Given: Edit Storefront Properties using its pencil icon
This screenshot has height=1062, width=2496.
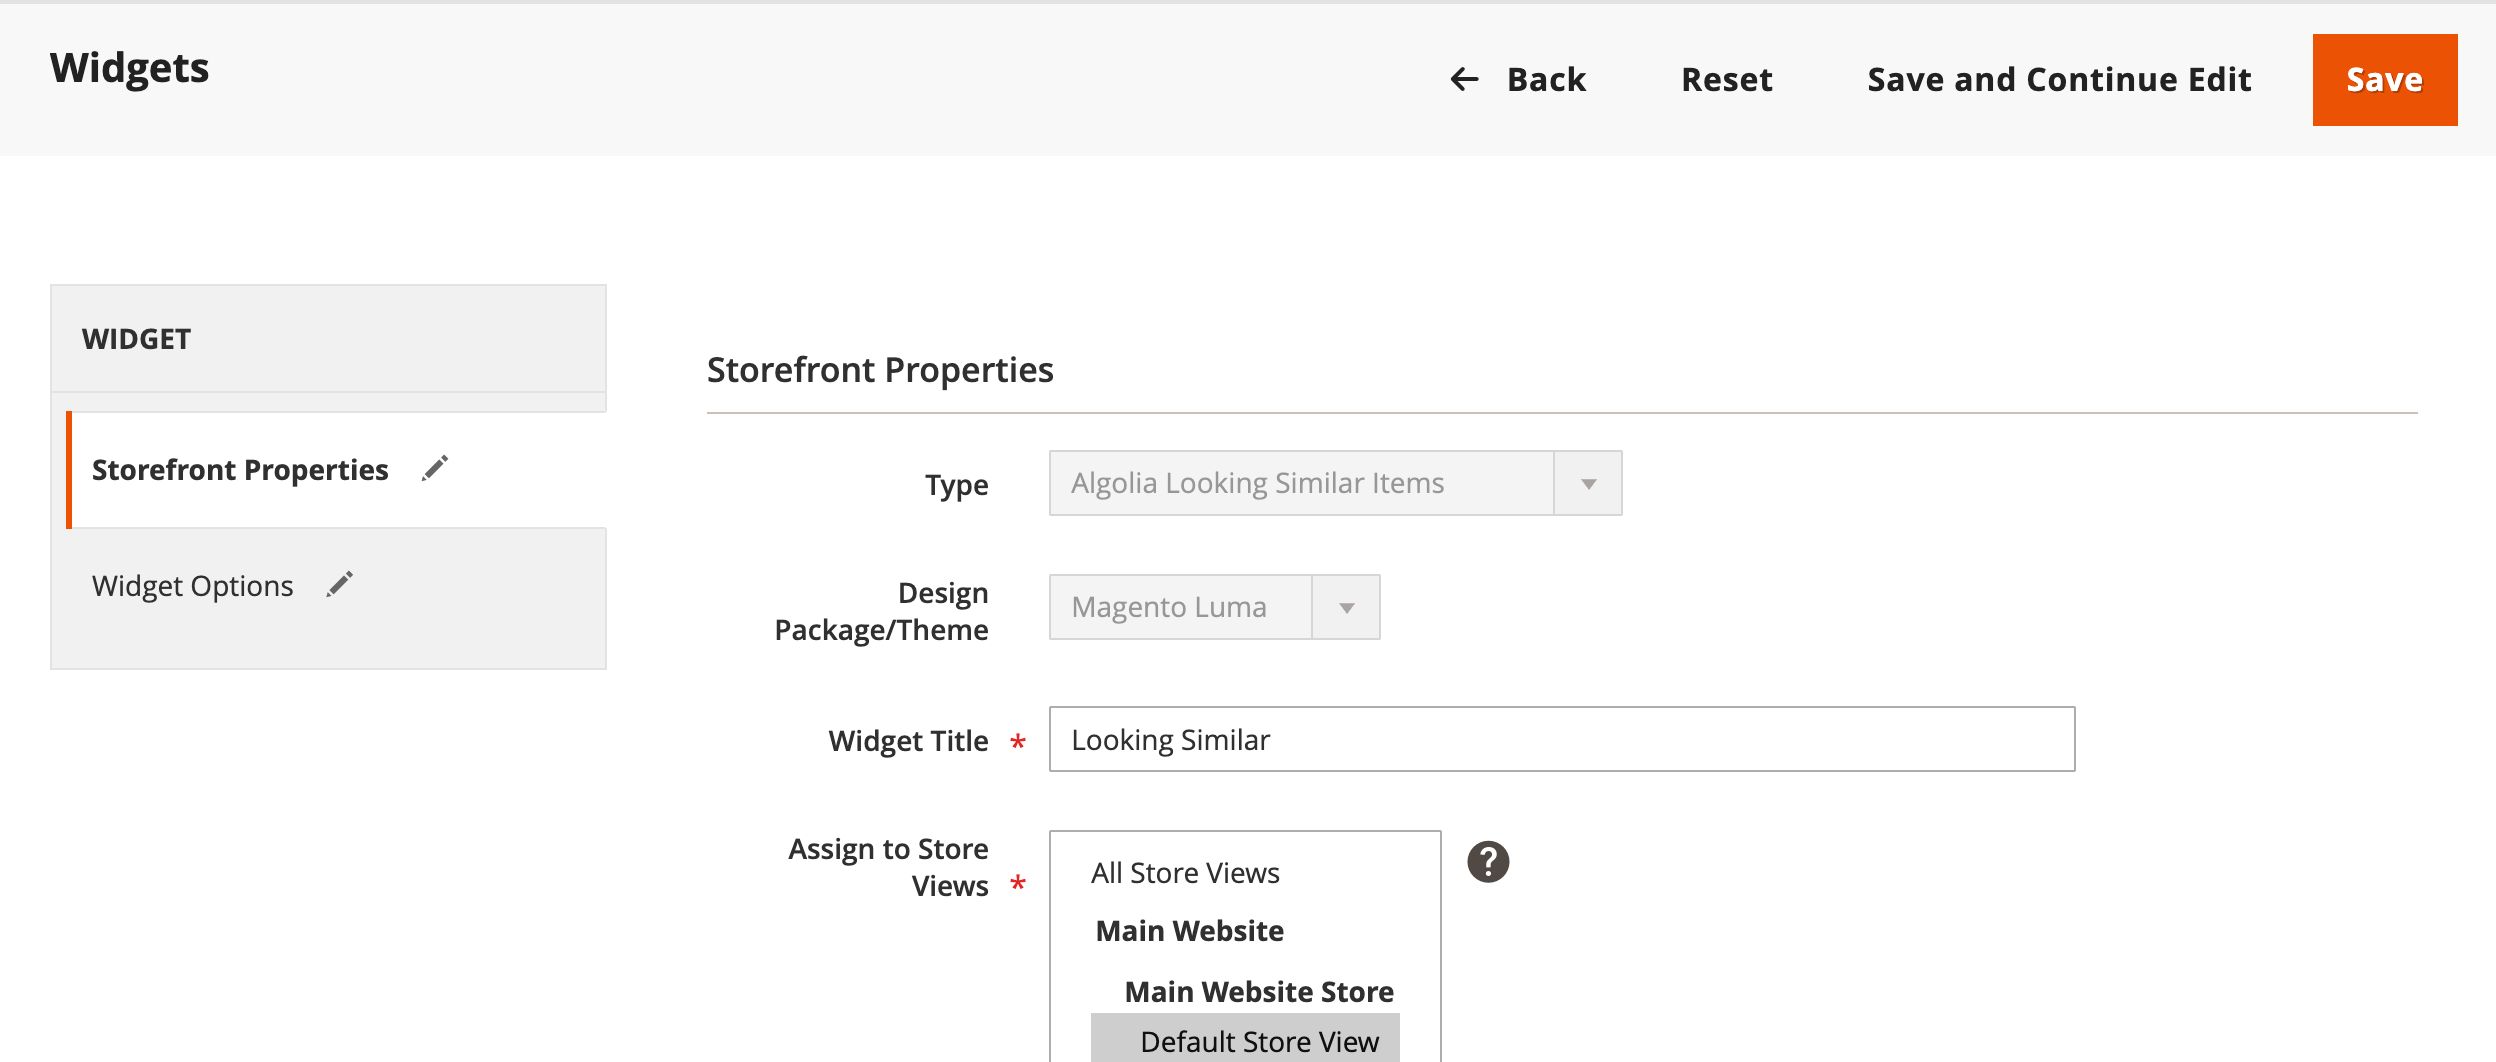Looking at the screenshot, I should pos(434,469).
